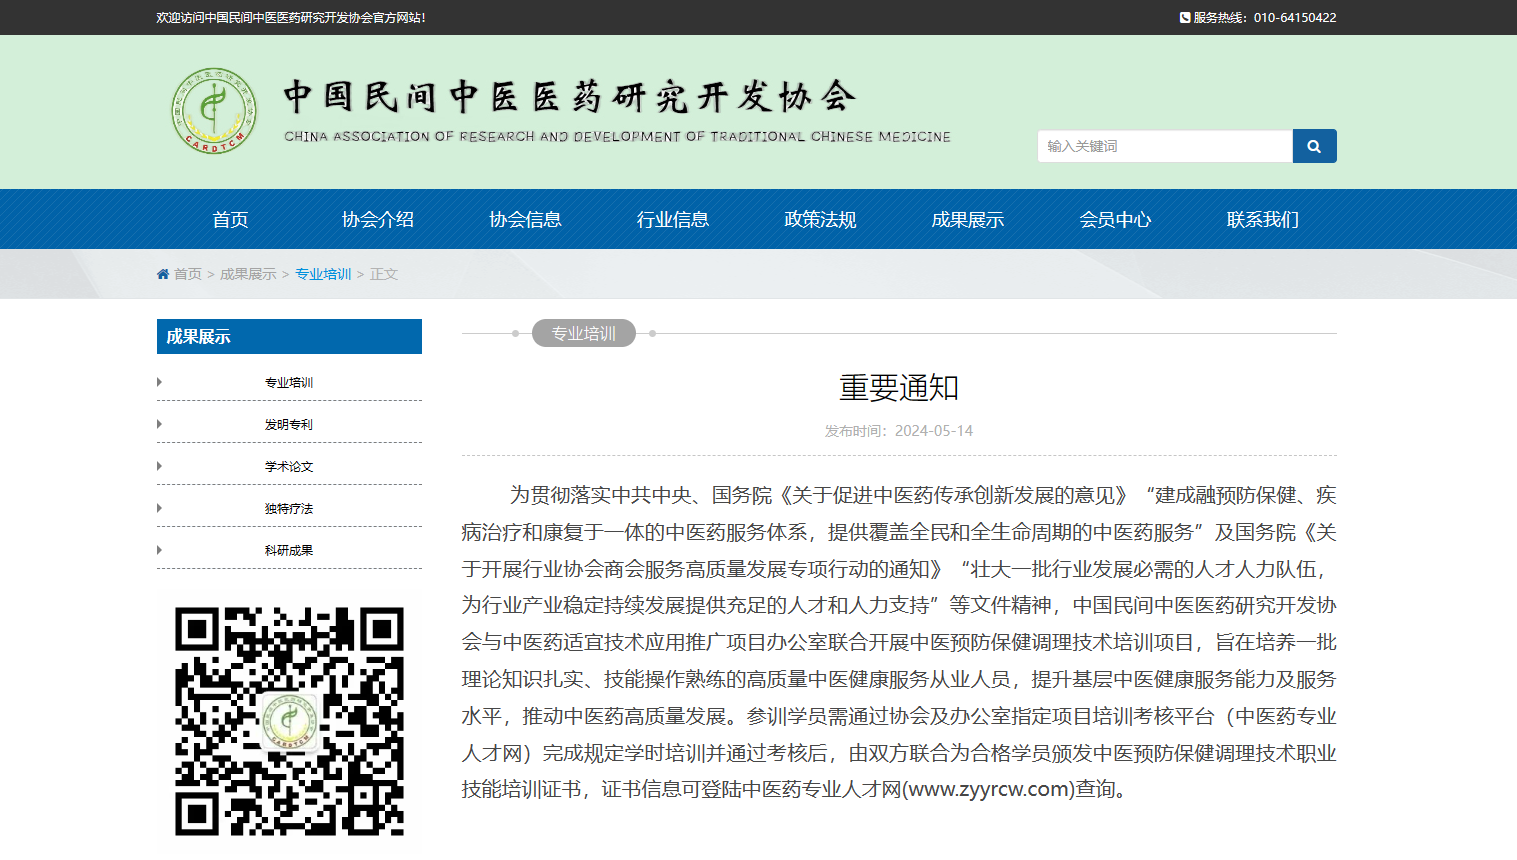Image resolution: width=1517 pixels, height=860 pixels.
Task: Open 协会信息 navigation menu
Action: point(525,219)
